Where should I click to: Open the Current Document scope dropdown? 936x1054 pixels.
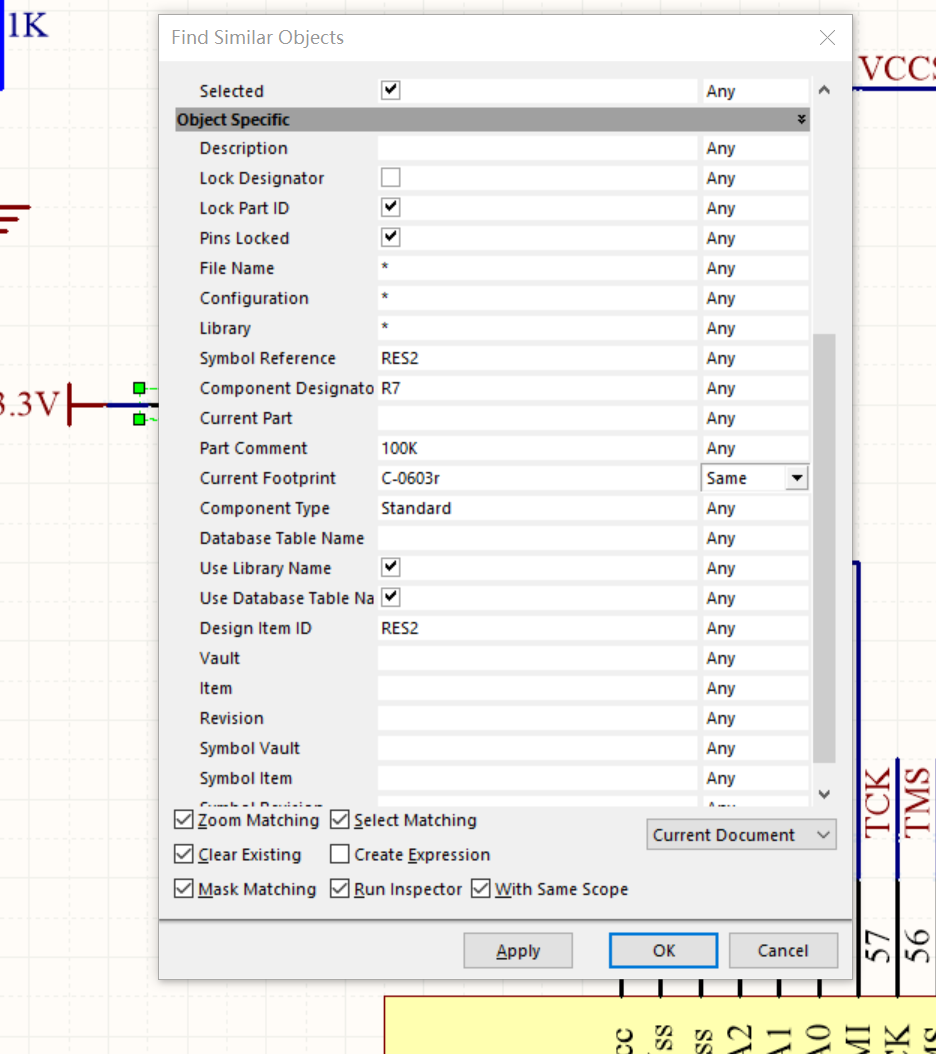click(x=741, y=835)
